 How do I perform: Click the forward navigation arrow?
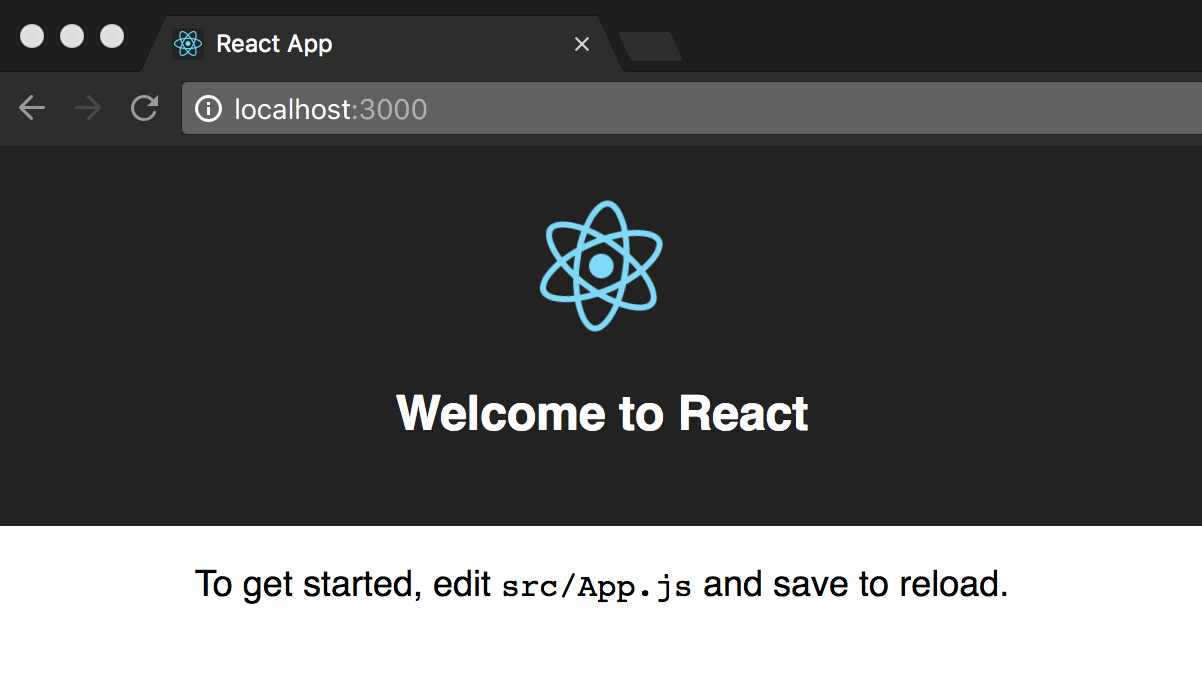pos(88,108)
